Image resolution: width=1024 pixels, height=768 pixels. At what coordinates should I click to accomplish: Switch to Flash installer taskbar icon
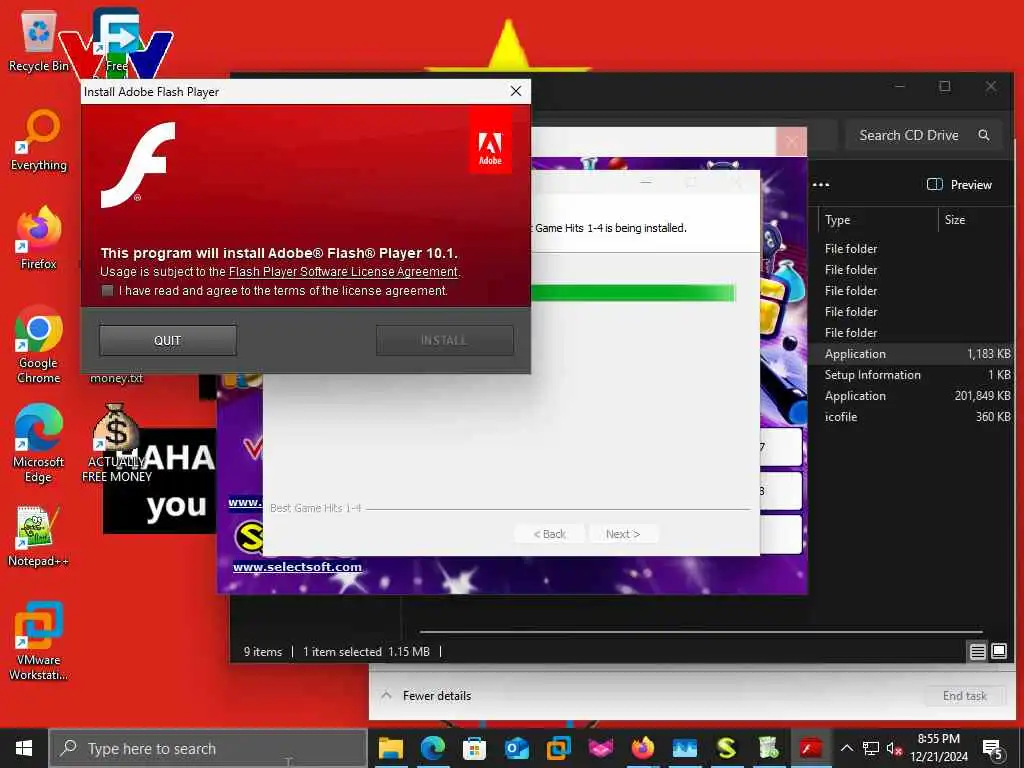[x=810, y=748]
